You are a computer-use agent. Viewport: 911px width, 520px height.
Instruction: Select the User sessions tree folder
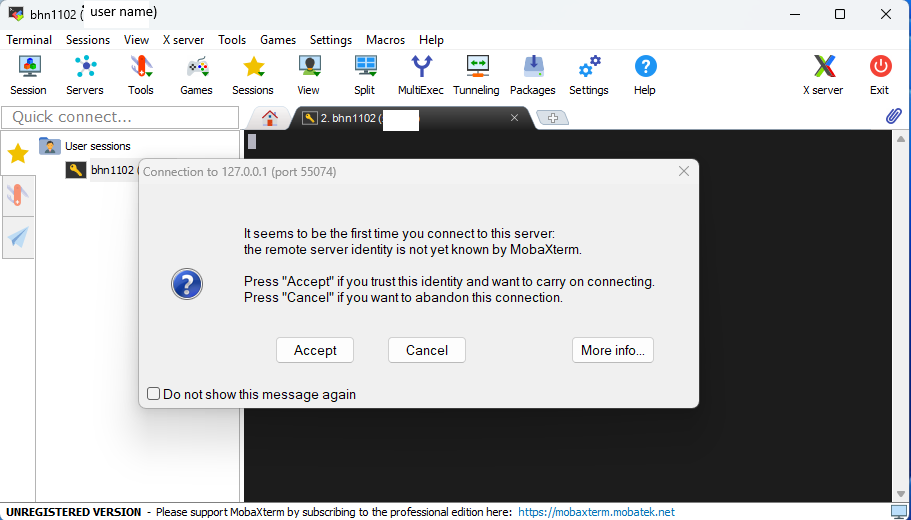click(x=85, y=146)
